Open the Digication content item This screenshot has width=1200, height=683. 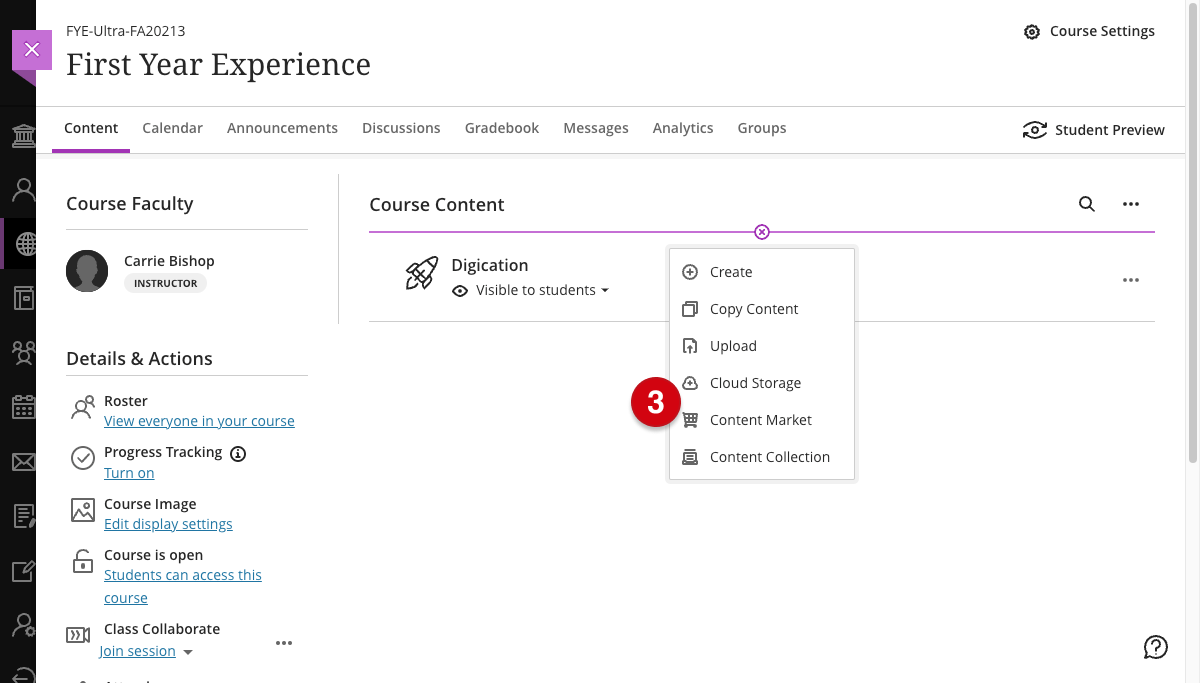tap(489, 265)
